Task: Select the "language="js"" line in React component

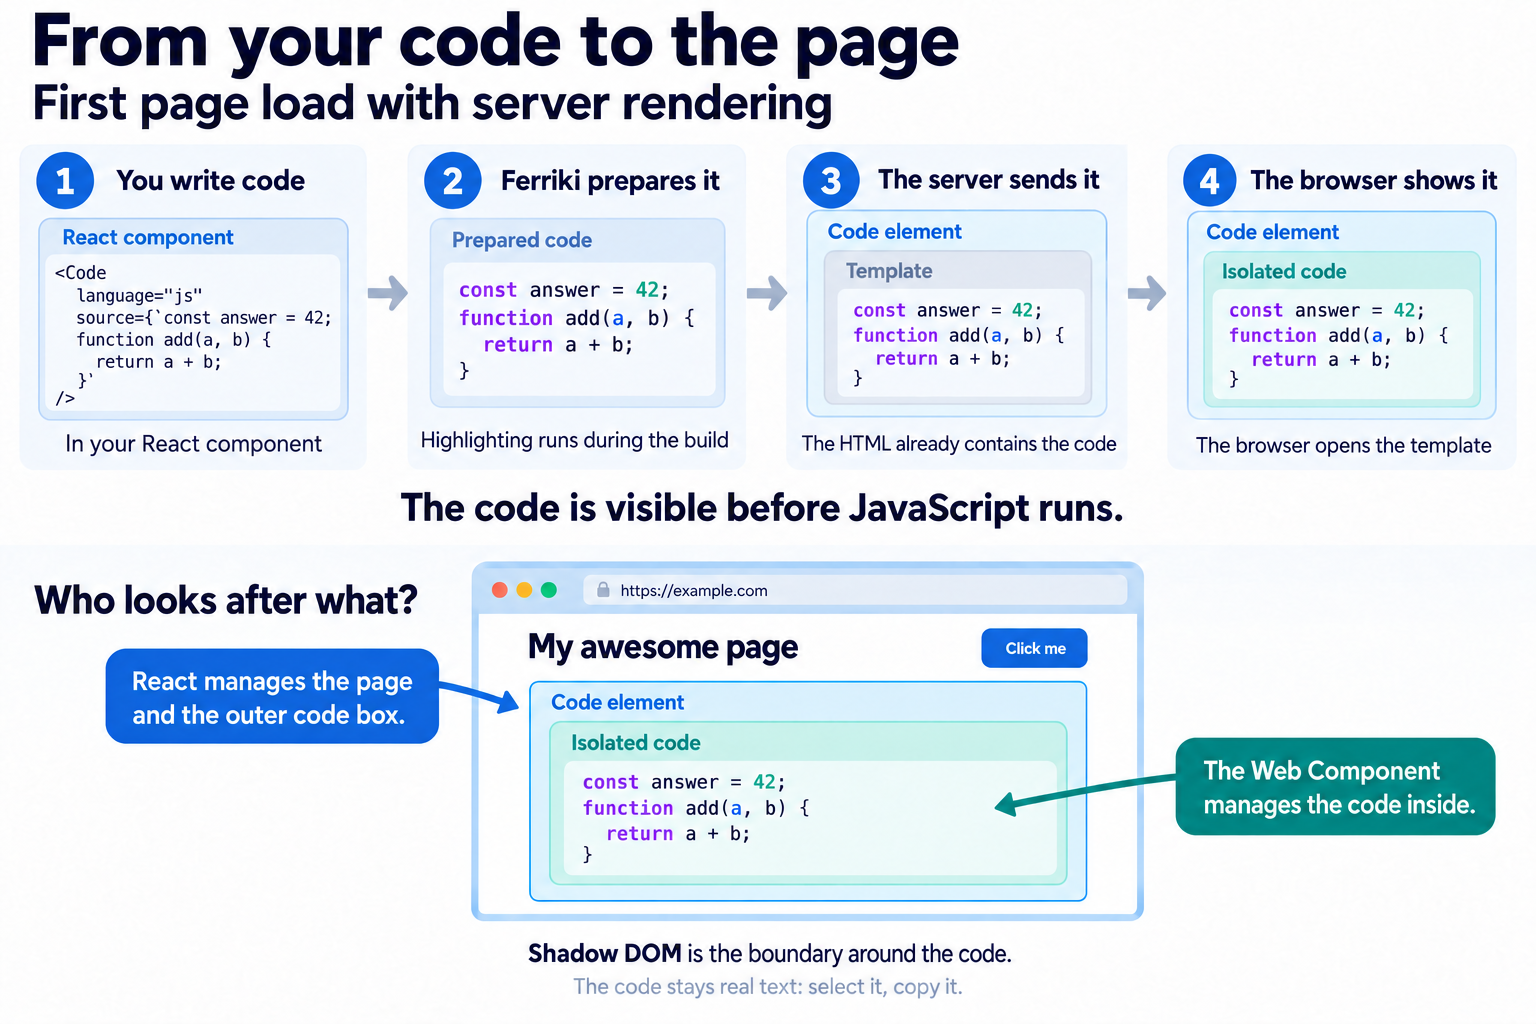Action: pyautogui.click(x=139, y=295)
